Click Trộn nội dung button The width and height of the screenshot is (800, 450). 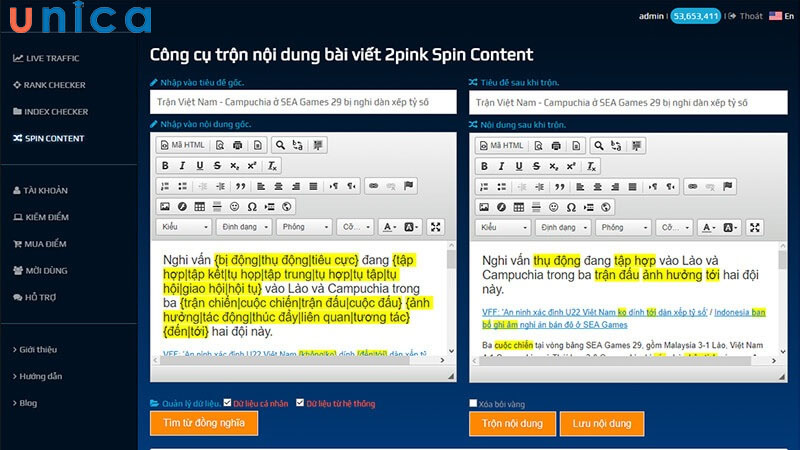coord(512,423)
